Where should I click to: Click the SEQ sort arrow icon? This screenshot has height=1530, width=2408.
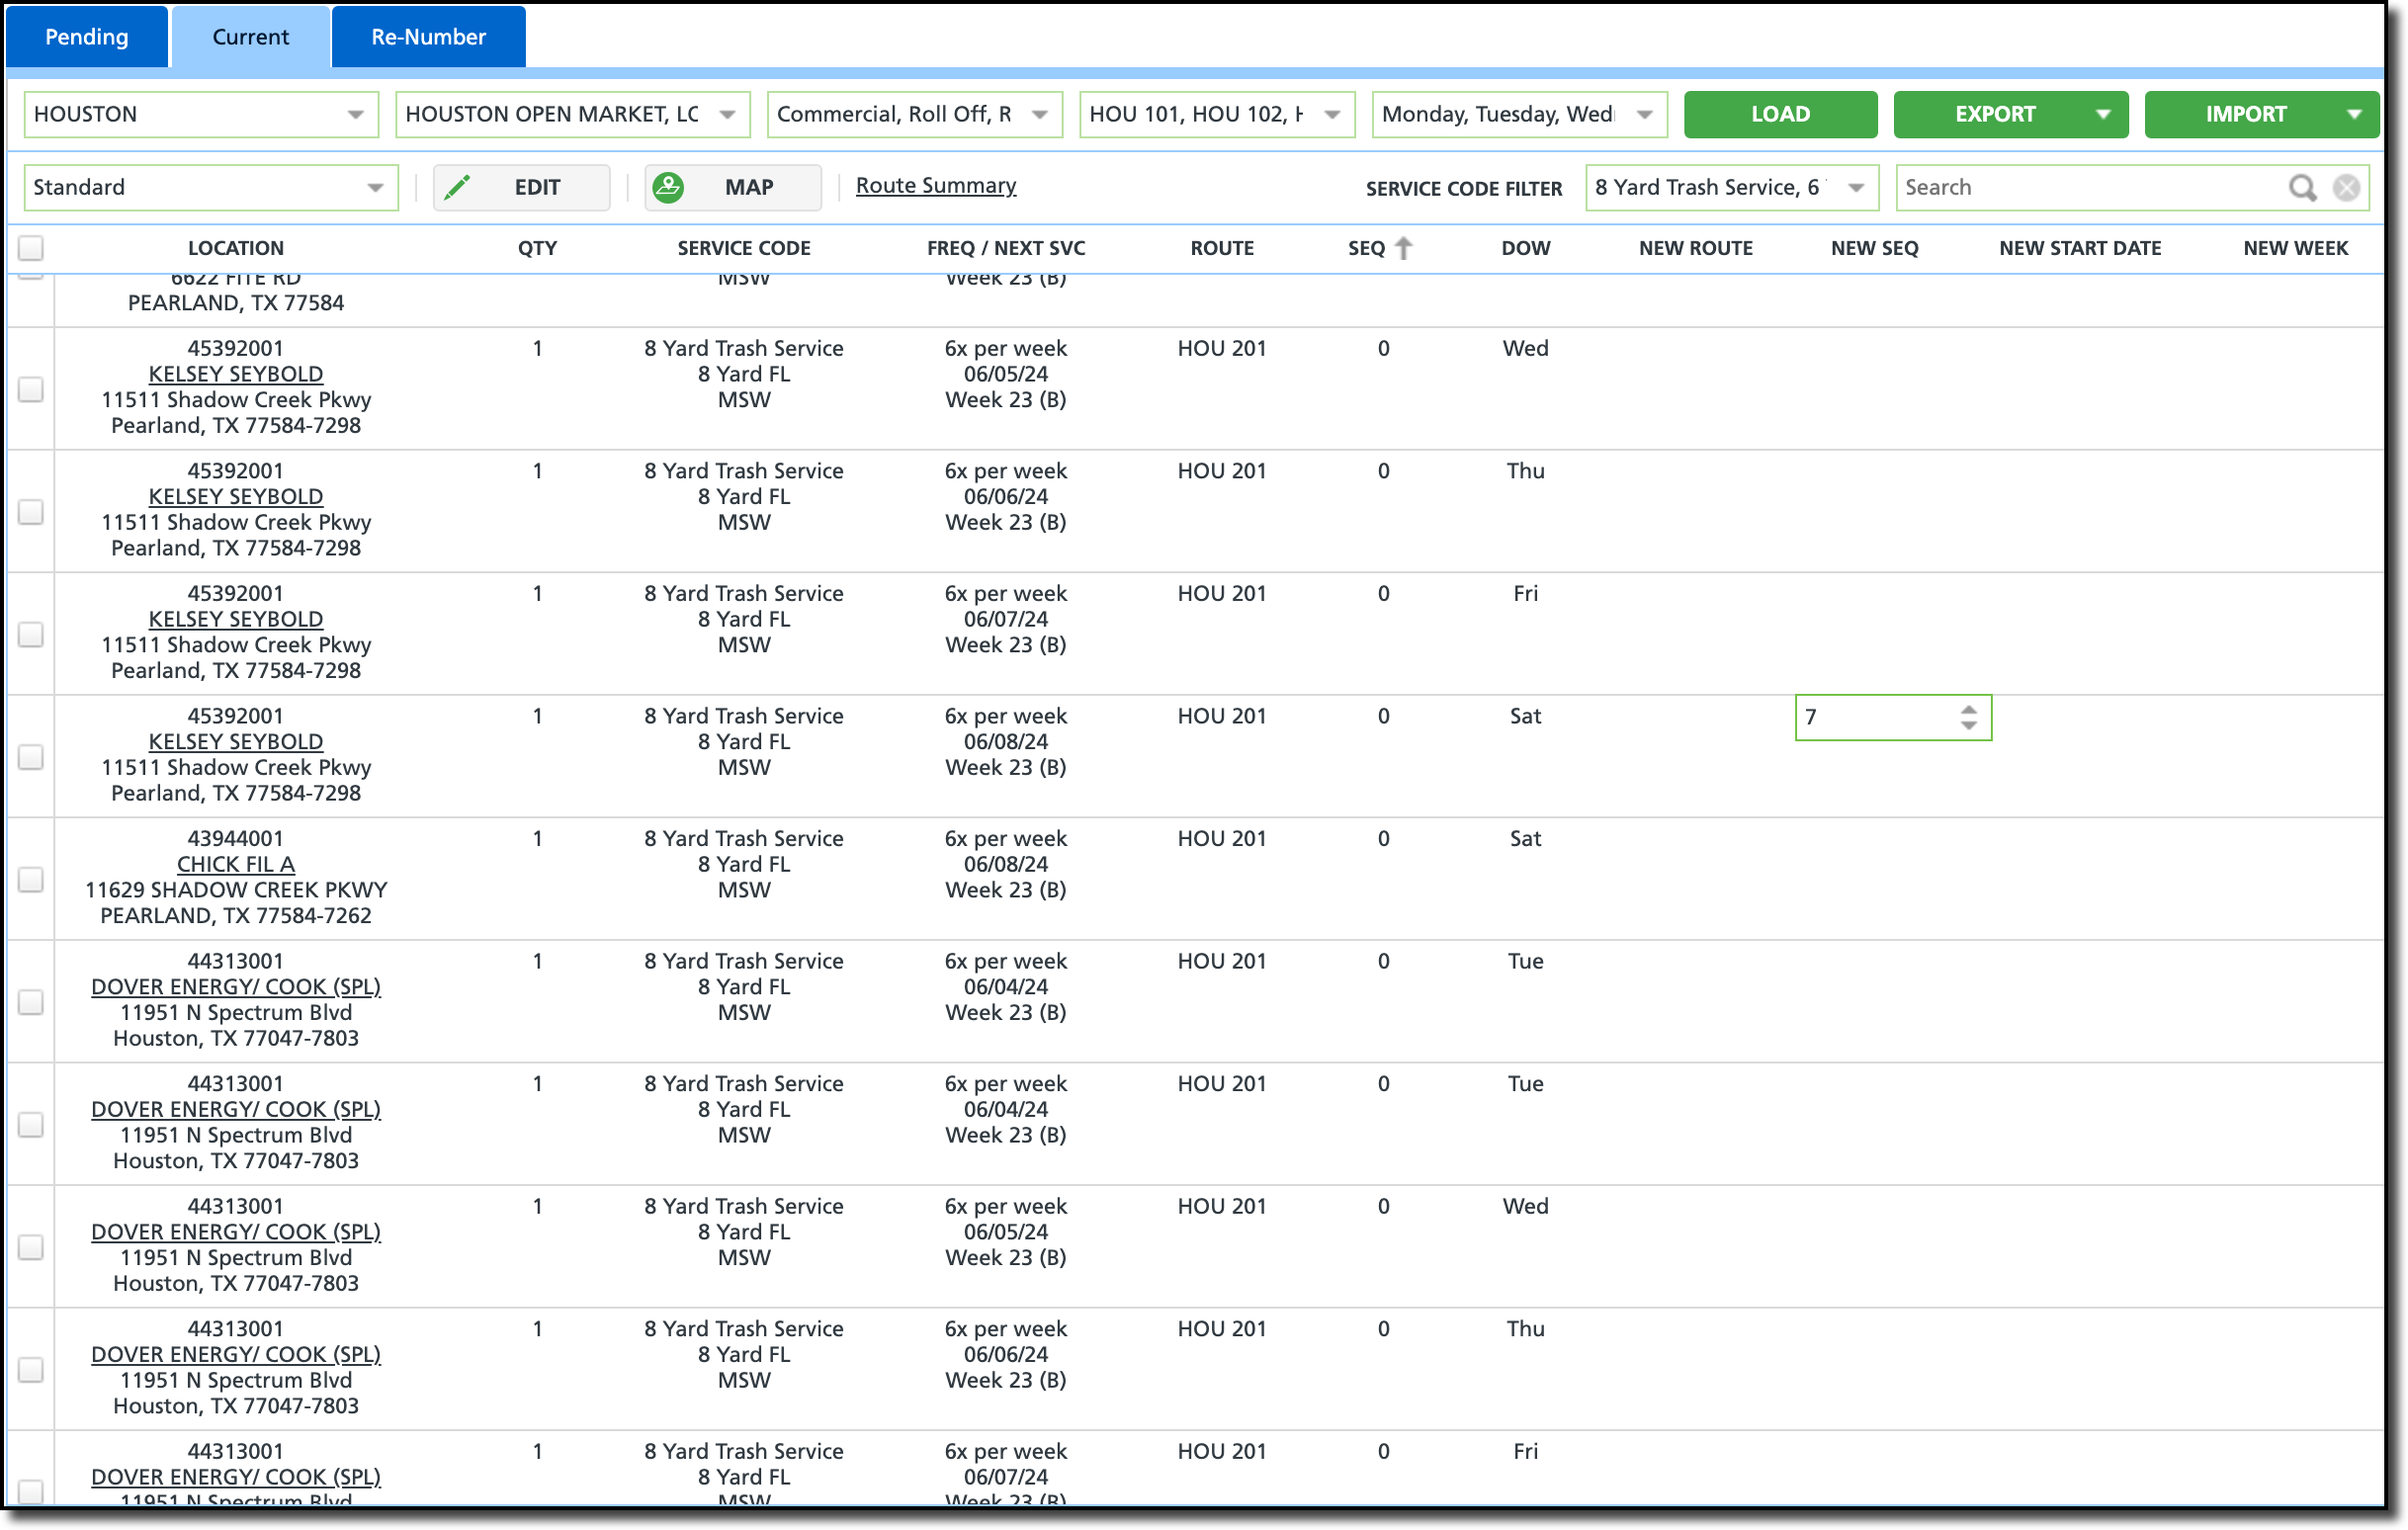point(1403,248)
